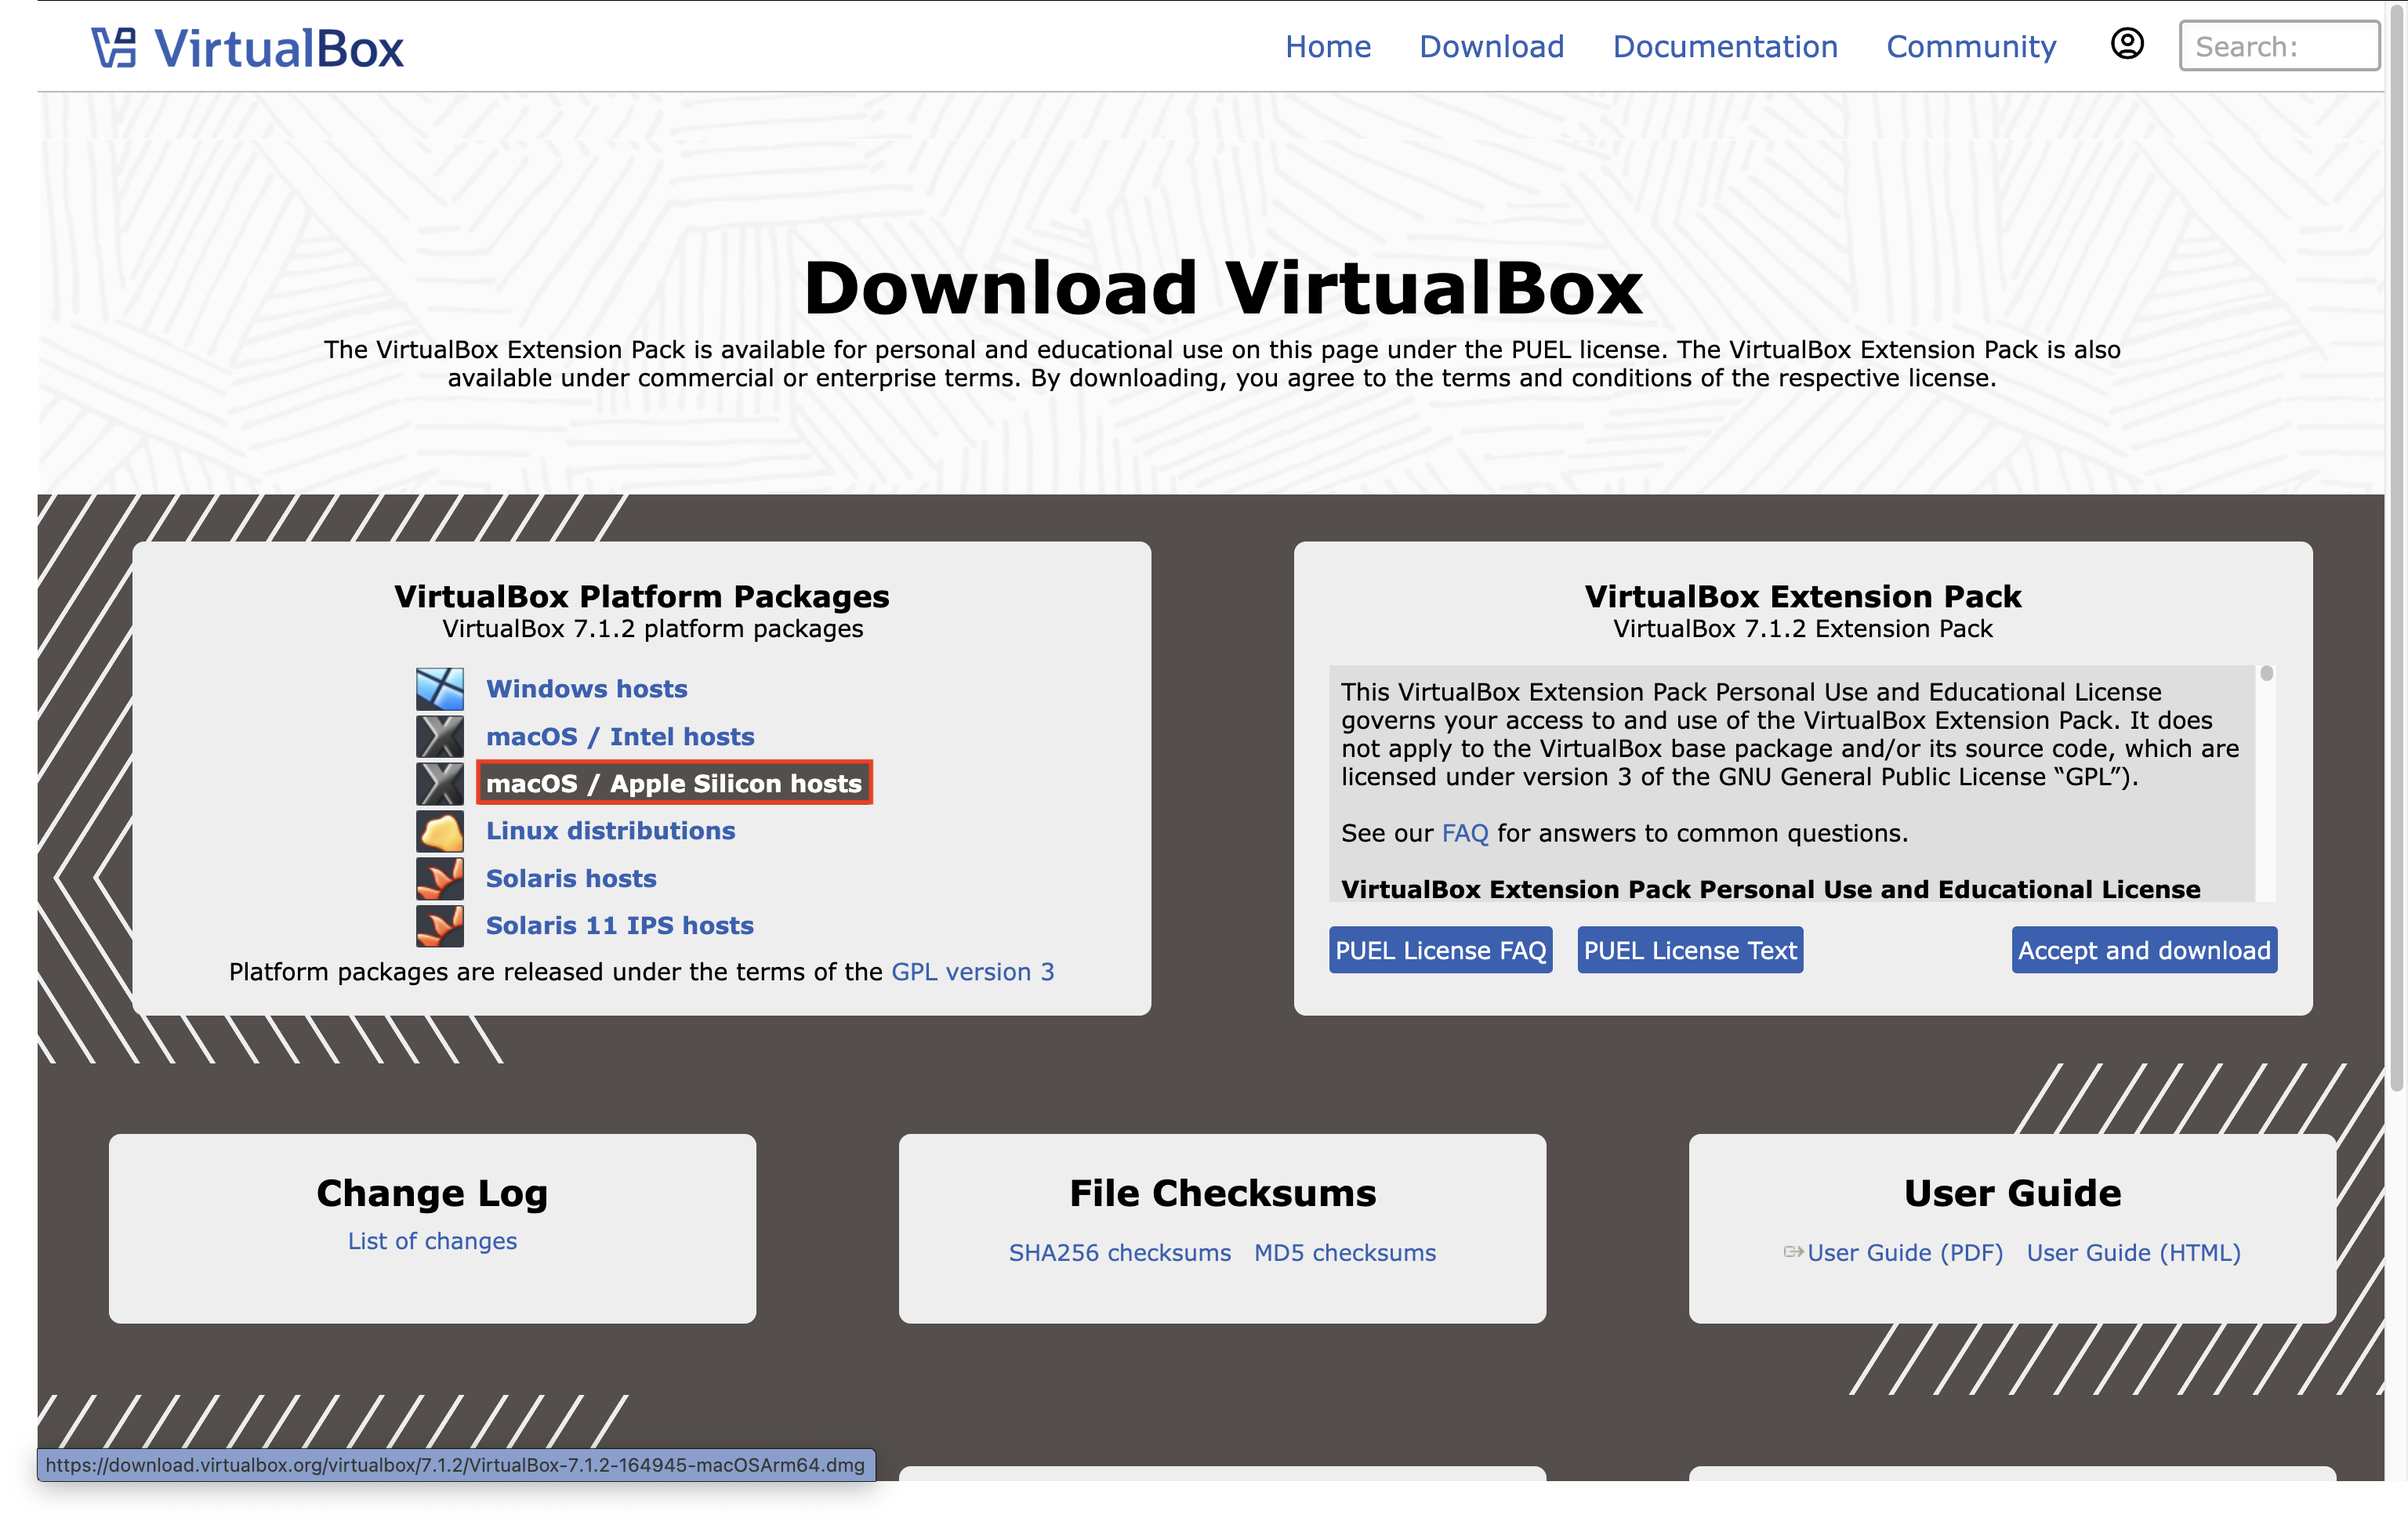Viewport: 2408px width, 1525px height.
Task: Click Accept and download button
Action: 2143,950
